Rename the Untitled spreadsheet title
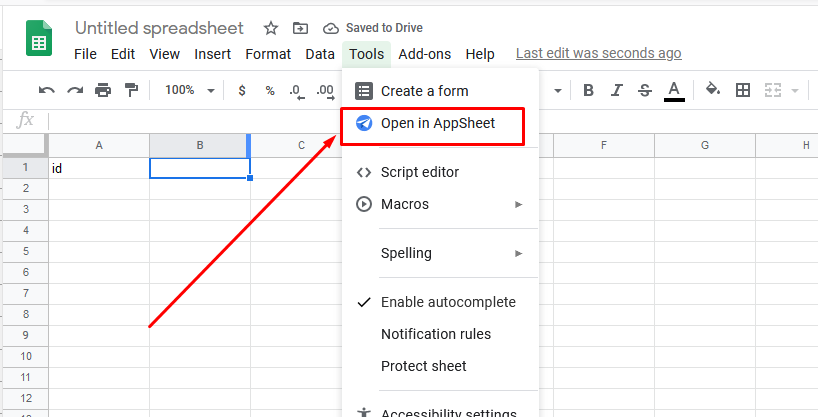 [159, 28]
